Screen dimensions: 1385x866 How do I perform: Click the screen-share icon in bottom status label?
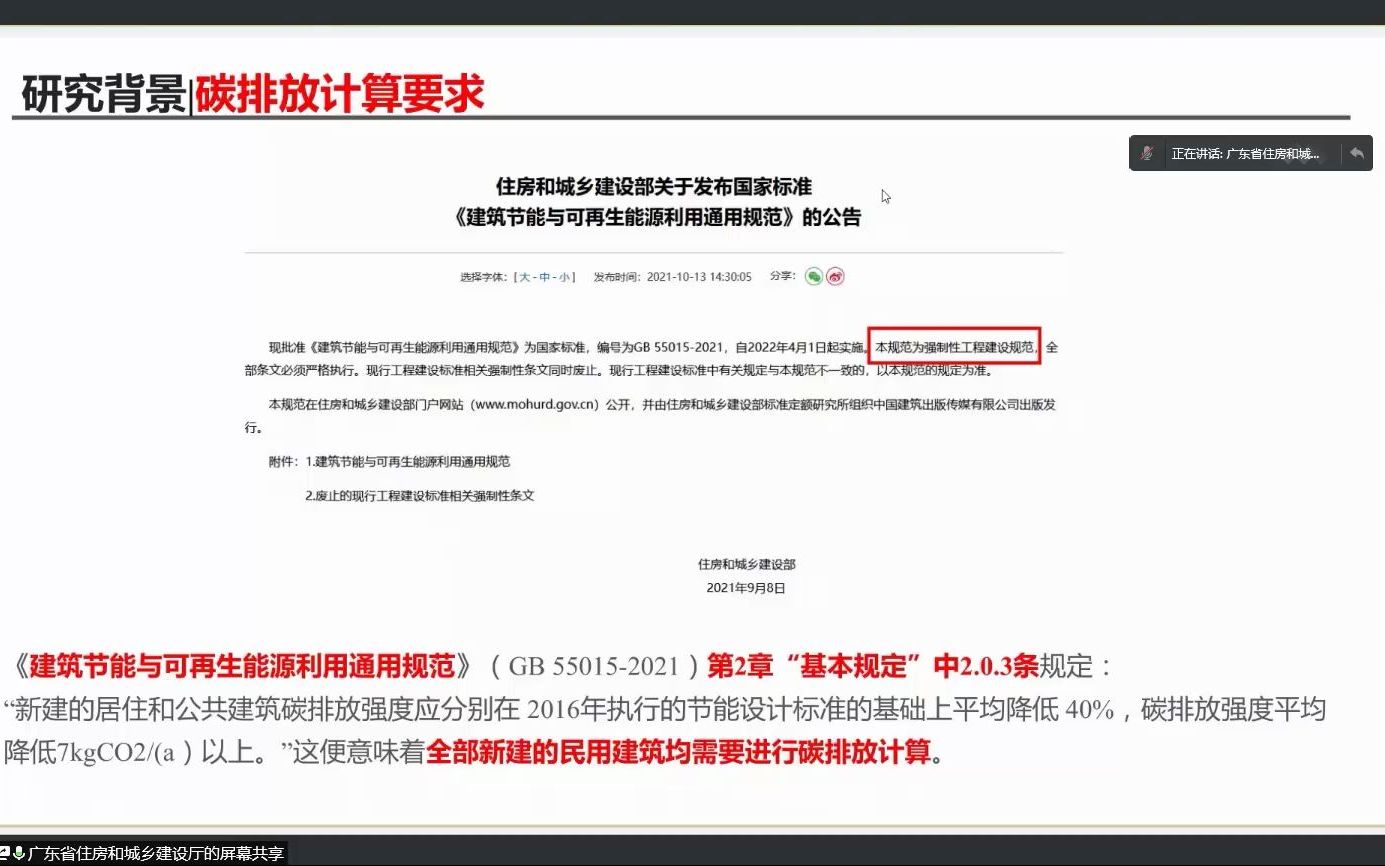coord(5,854)
